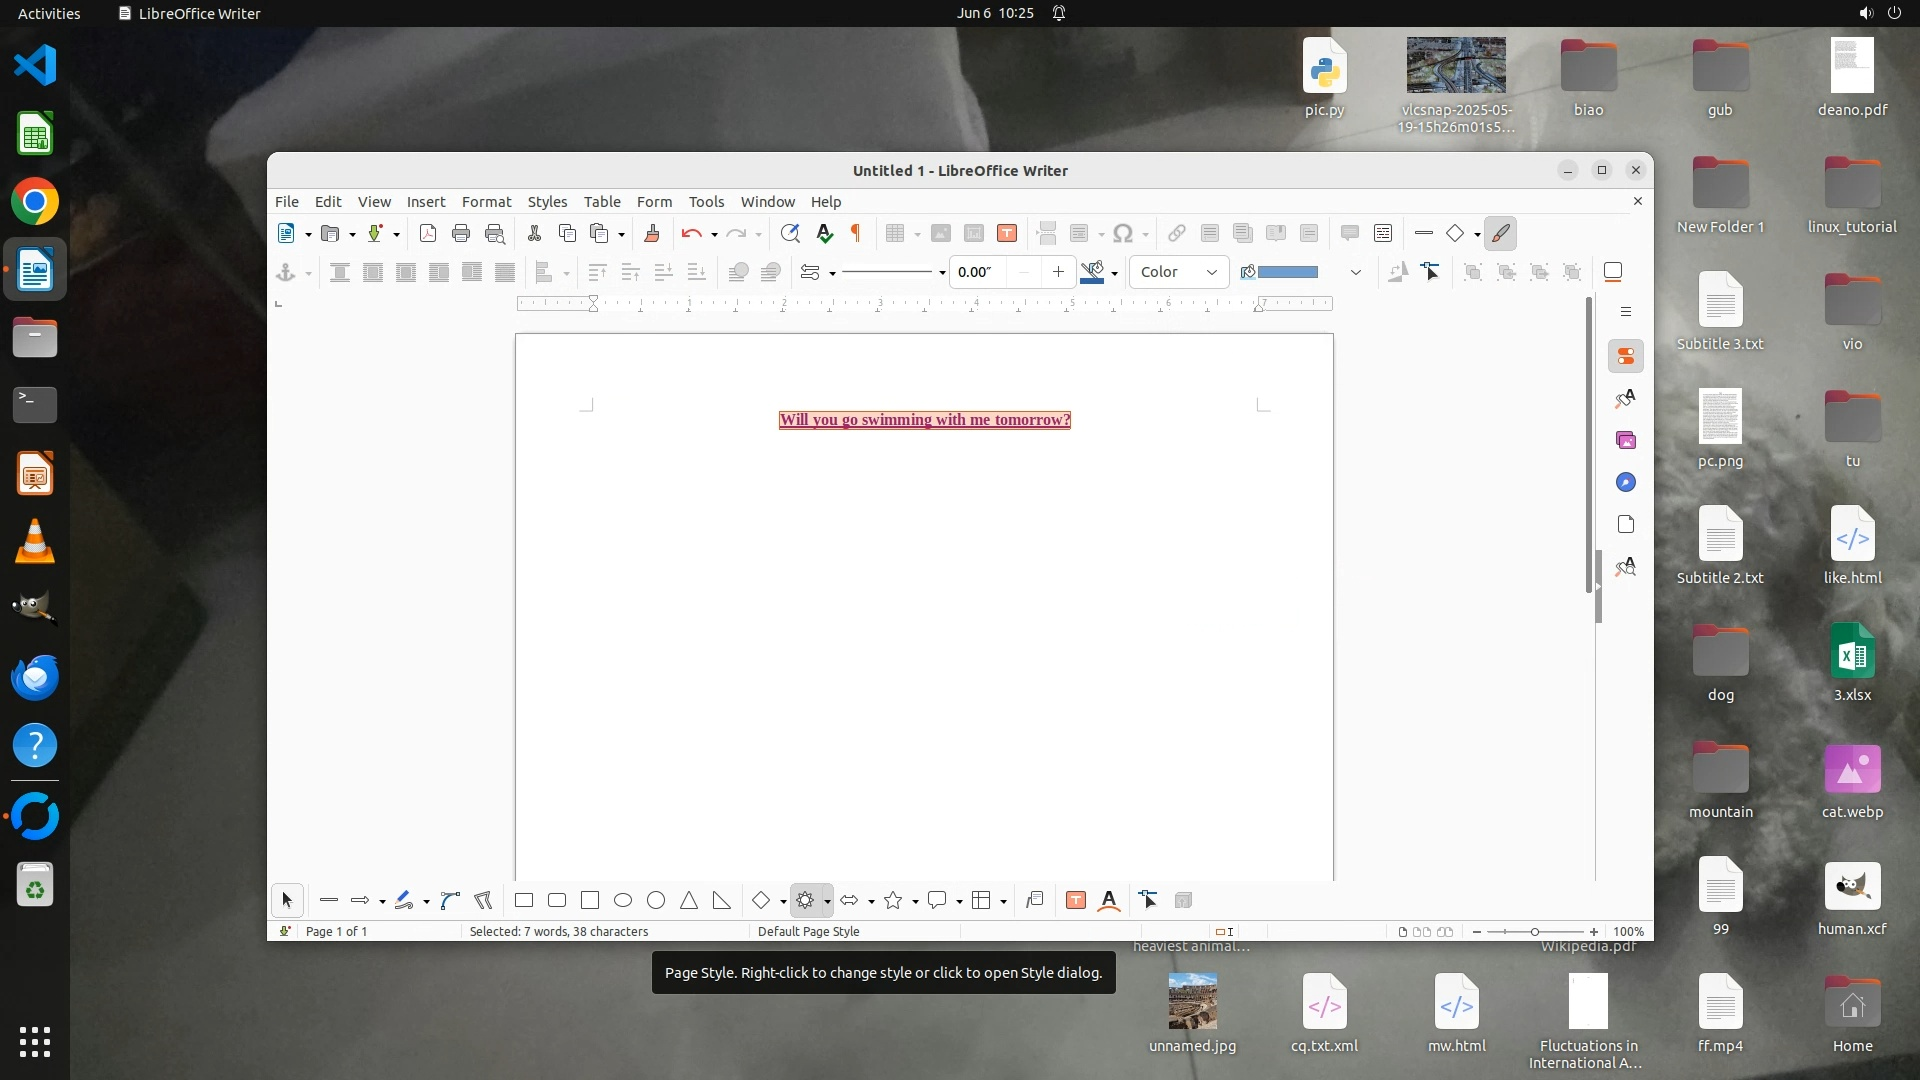Click the blue fill color swatch
This screenshot has width=1920, height=1080.
tap(1287, 272)
